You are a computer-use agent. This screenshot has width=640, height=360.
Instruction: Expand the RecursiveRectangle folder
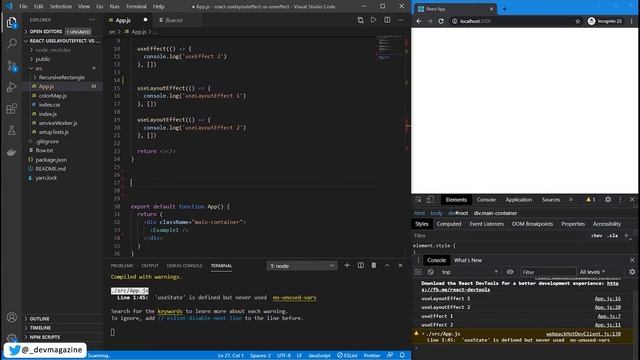pos(62,77)
